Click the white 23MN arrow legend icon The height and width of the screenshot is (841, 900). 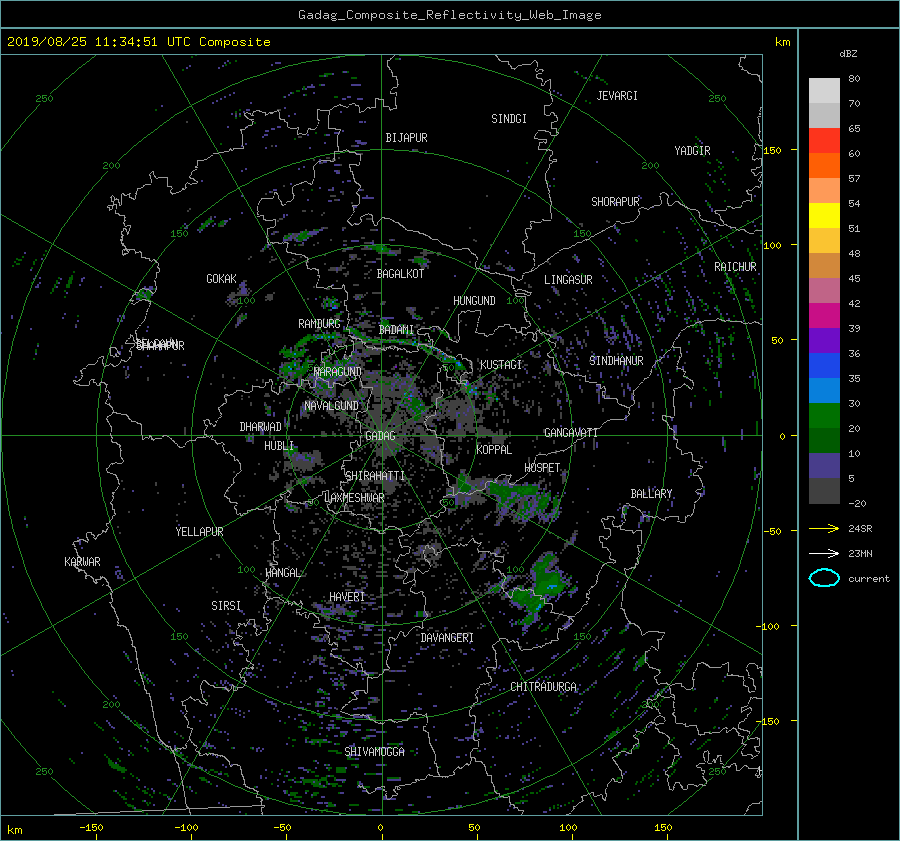pyautogui.click(x=824, y=553)
